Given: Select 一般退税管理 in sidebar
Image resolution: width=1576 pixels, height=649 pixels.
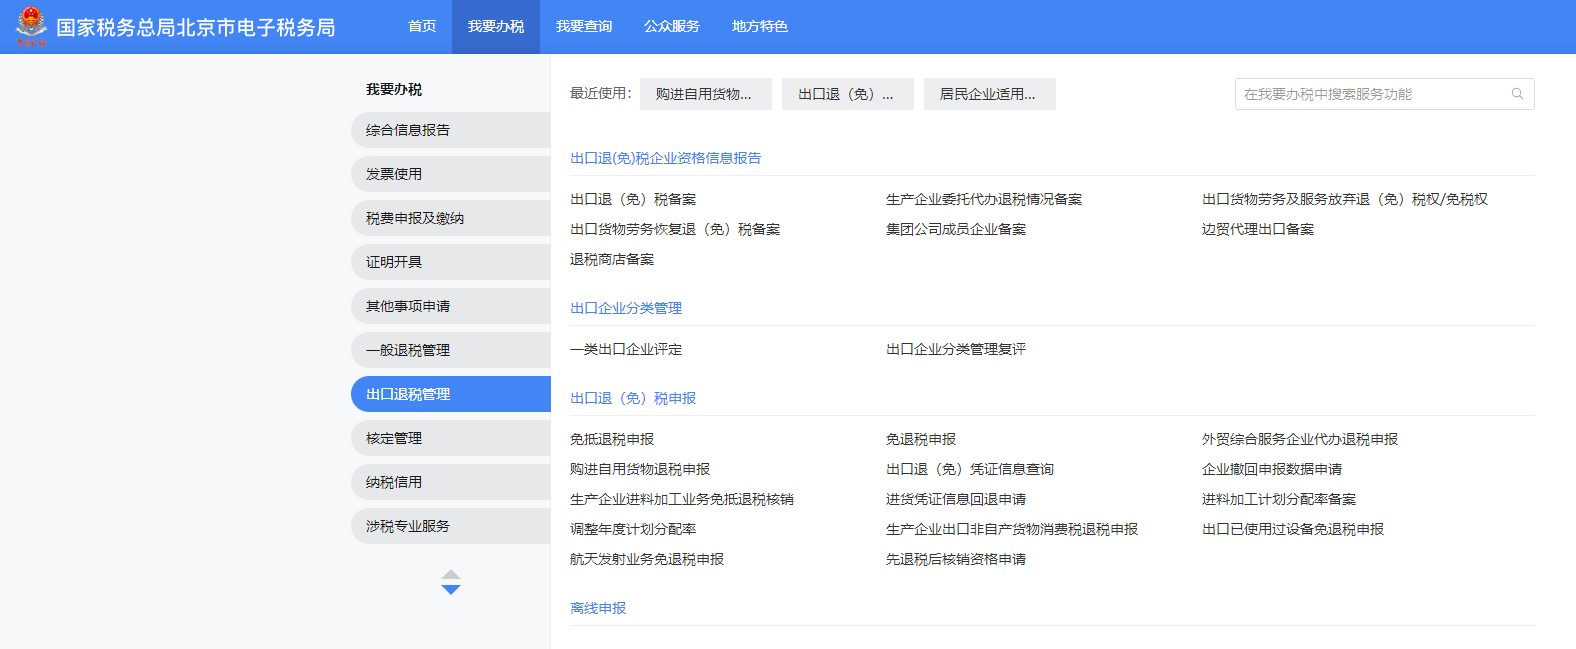Looking at the screenshot, I should click(451, 350).
